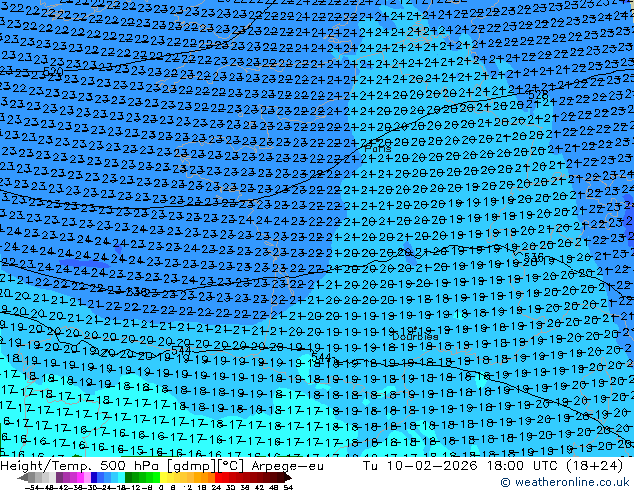Click the '-12' legend tick value
The height and width of the screenshot is (490, 634).
coord(135,488)
